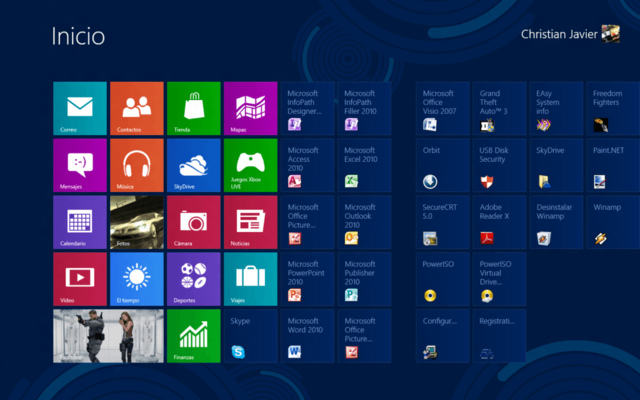
Task: Select the Desinstalar Winamp tile
Action: (x=556, y=222)
